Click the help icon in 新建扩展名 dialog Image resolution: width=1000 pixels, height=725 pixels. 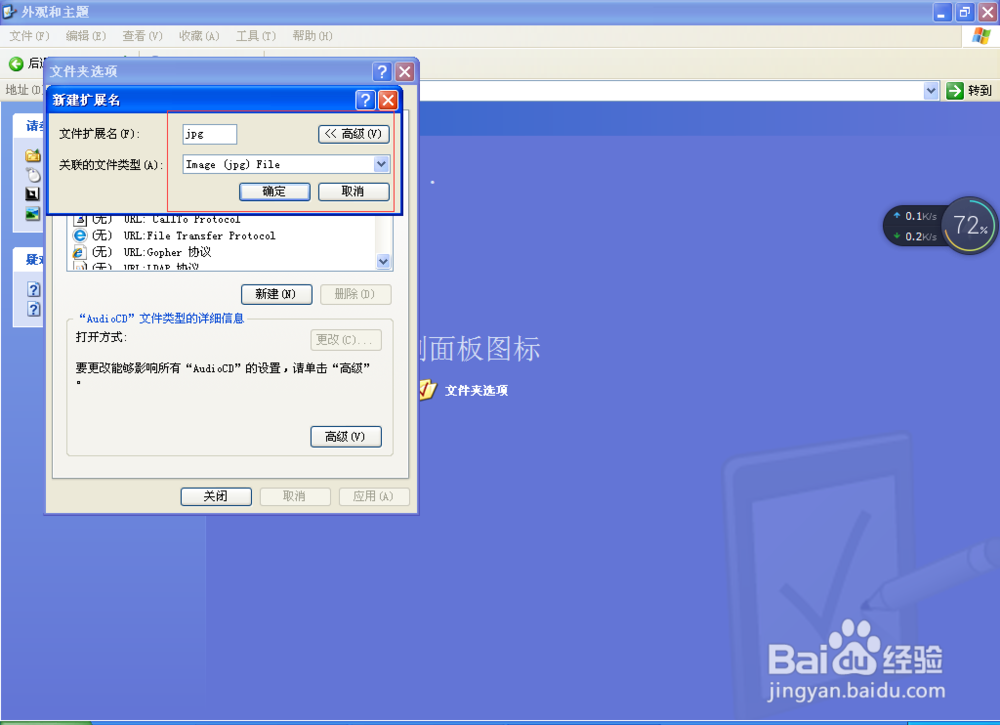[365, 100]
